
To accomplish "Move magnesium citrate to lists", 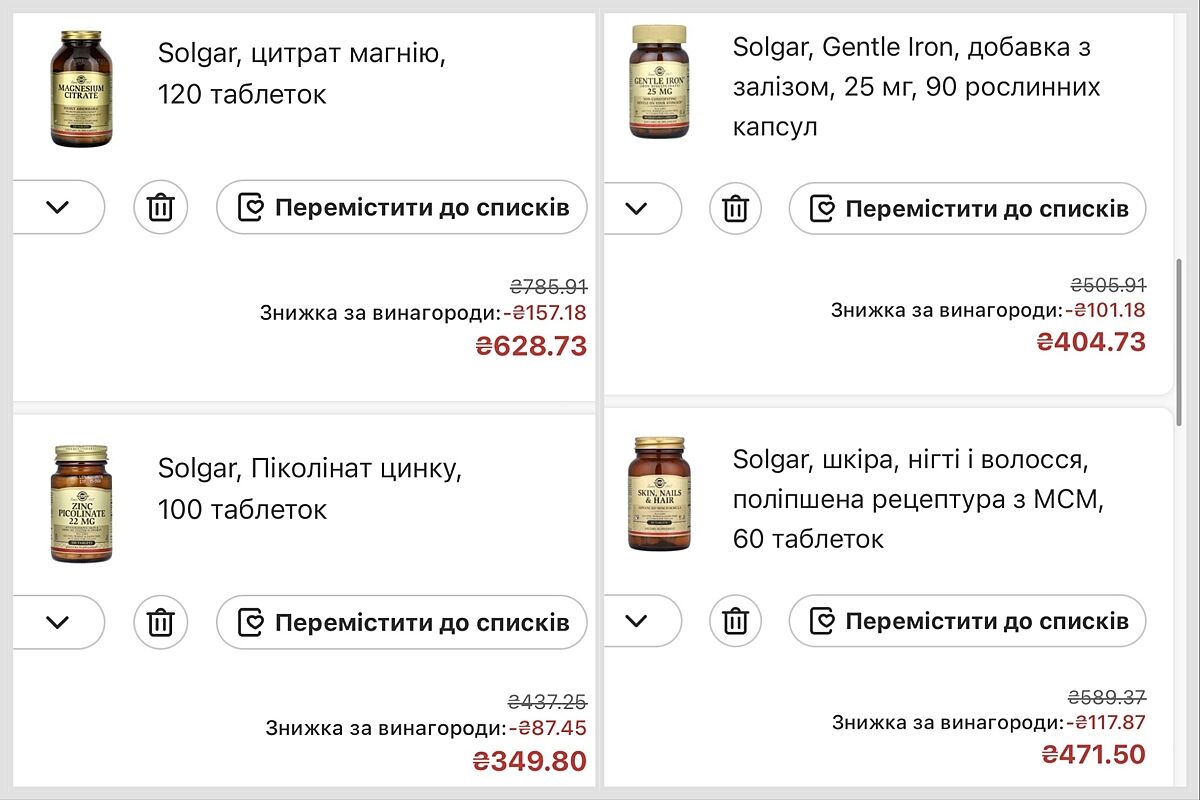I will [402, 208].
